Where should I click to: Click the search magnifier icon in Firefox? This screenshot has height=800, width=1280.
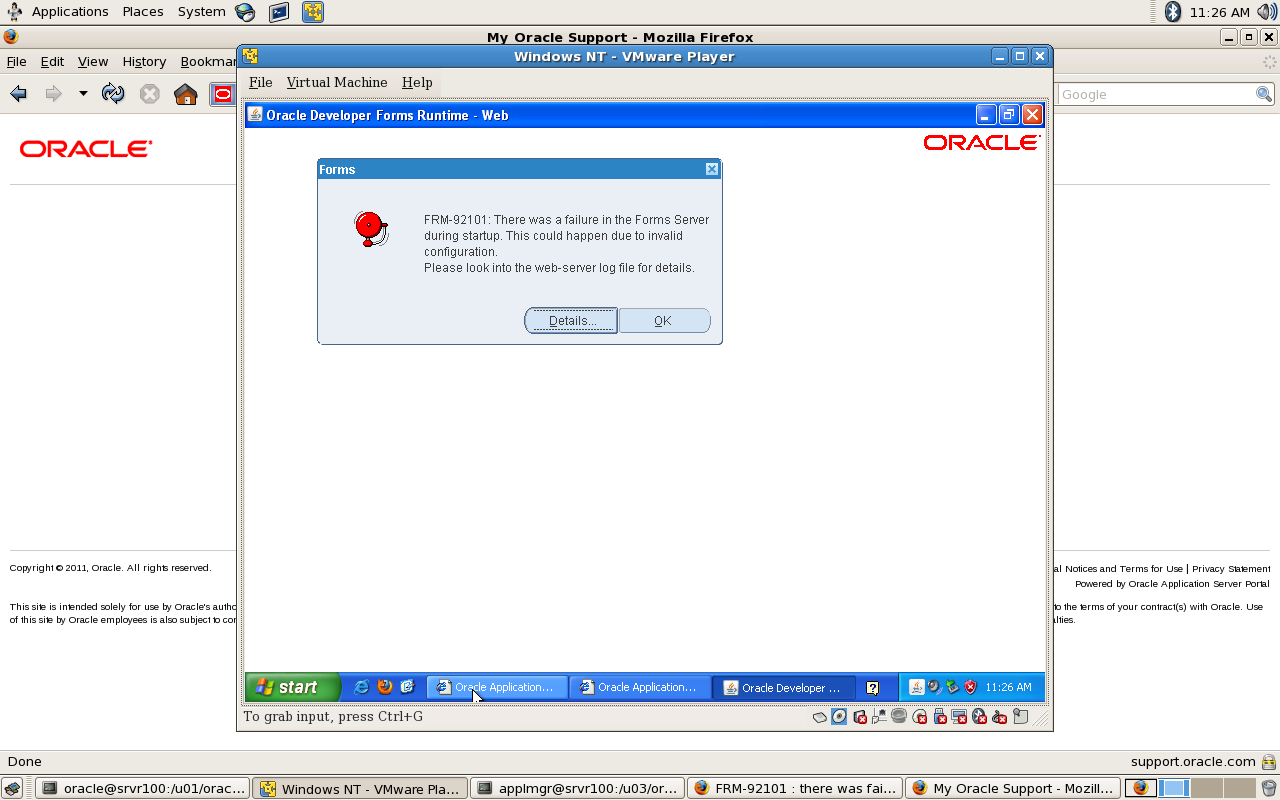pyautogui.click(x=1264, y=94)
